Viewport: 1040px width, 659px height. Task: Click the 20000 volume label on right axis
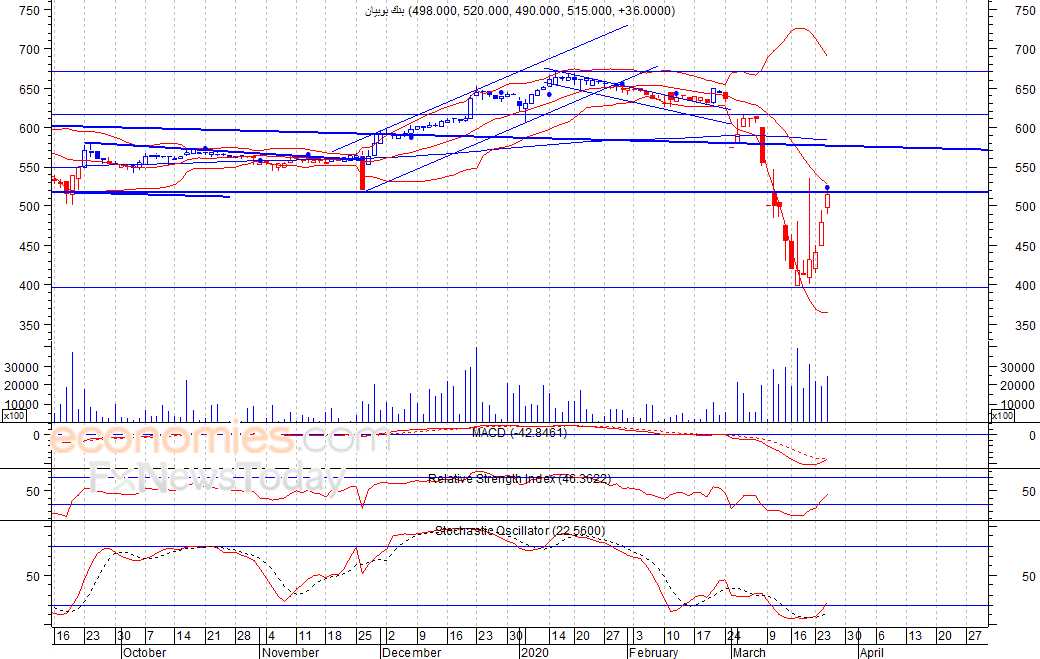[x=1017, y=386]
